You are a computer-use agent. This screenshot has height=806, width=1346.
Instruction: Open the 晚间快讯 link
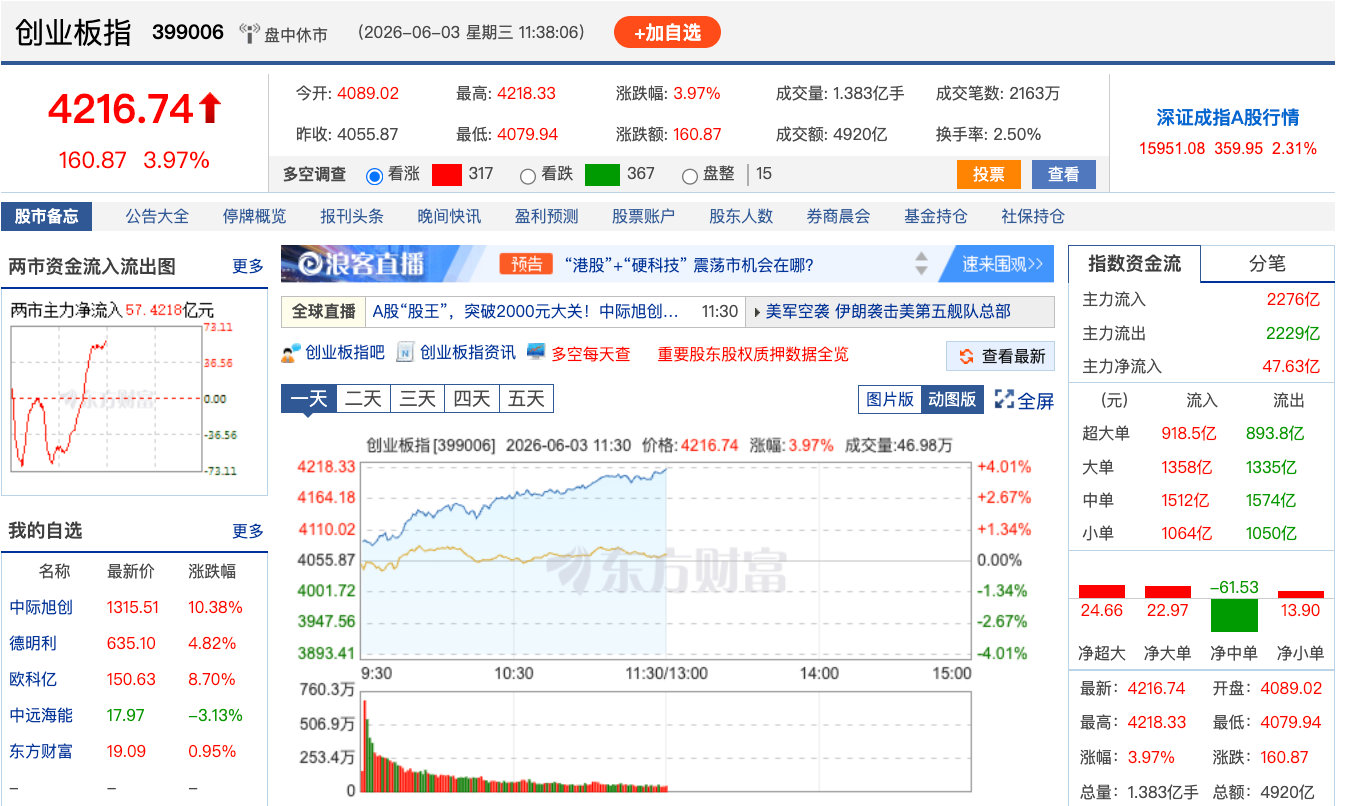pyautogui.click(x=449, y=216)
